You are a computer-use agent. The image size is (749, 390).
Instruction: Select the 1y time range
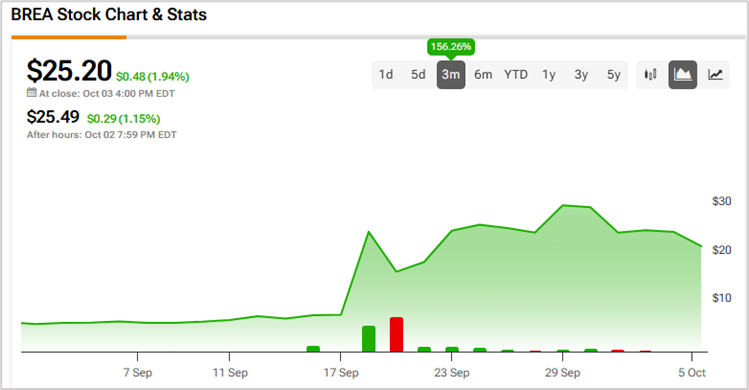pyautogui.click(x=549, y=75)
